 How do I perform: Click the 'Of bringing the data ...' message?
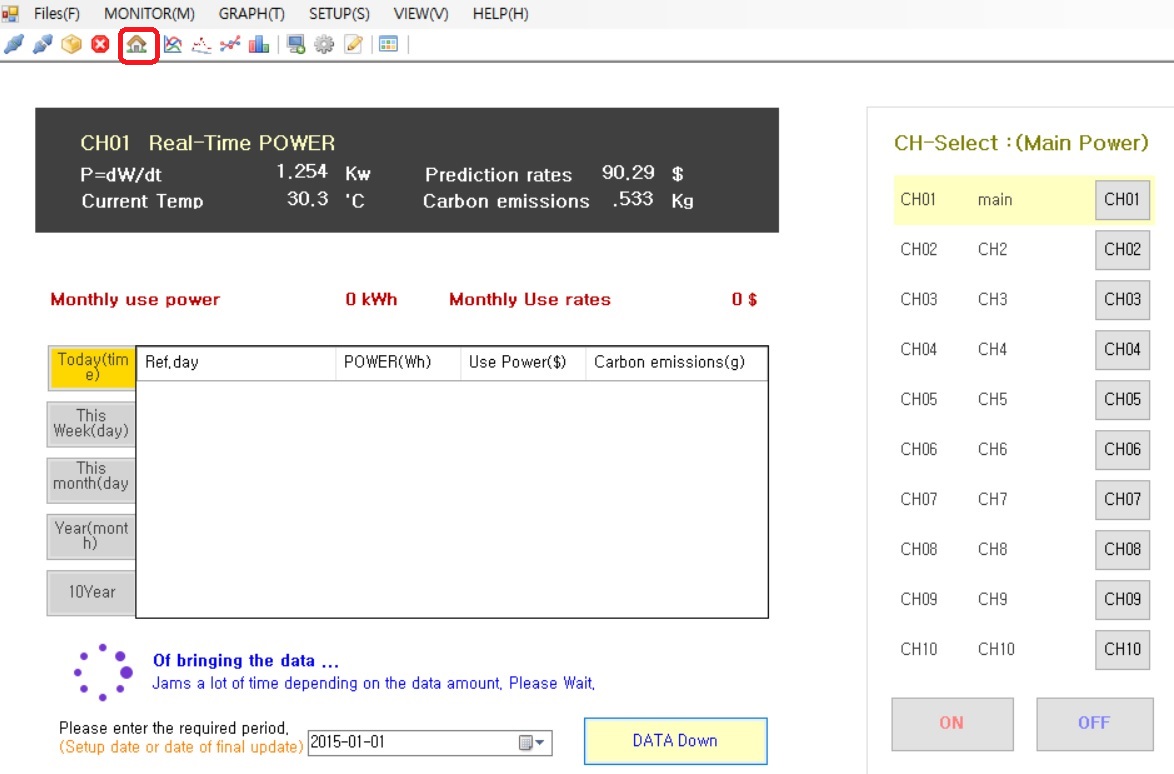click(x=246, y=661)
